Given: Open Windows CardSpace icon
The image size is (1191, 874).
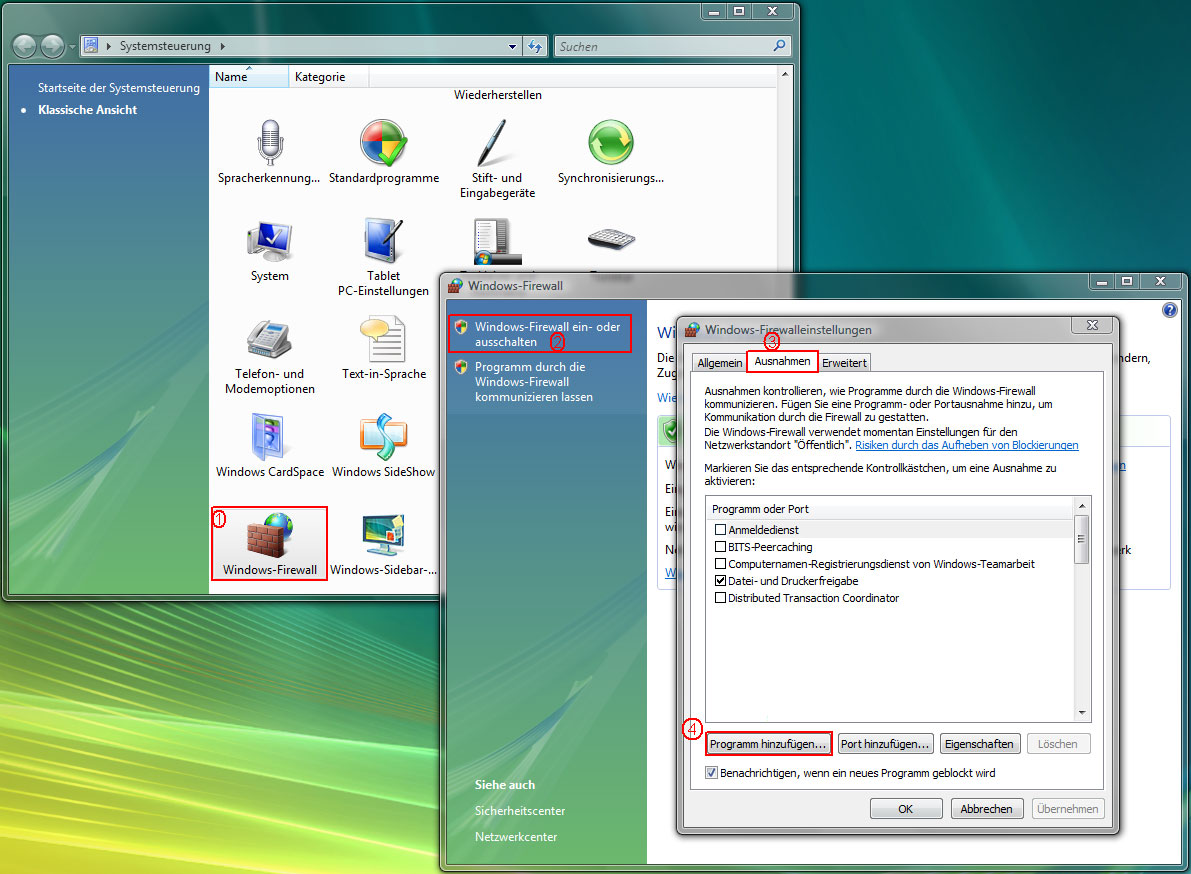Looking at the screenshot, I should click(270, 446).
